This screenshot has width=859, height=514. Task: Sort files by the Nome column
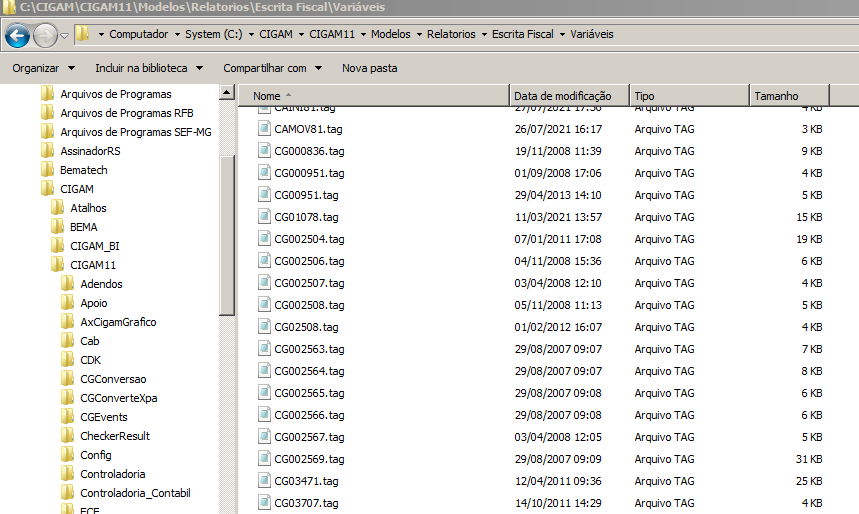tap(374, 95)
